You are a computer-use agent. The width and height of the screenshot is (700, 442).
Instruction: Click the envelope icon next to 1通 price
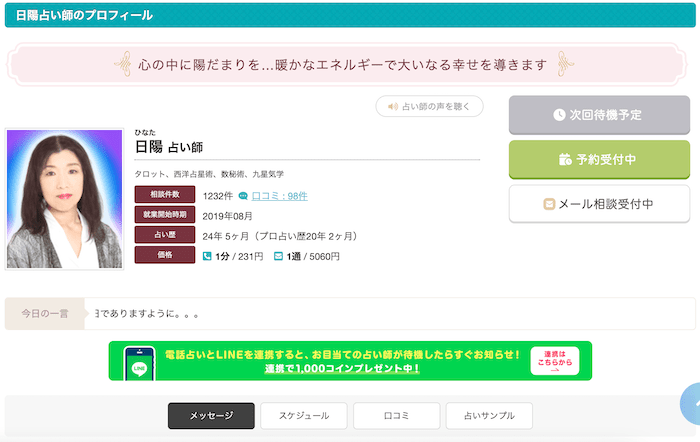click(x=278, y=256)
